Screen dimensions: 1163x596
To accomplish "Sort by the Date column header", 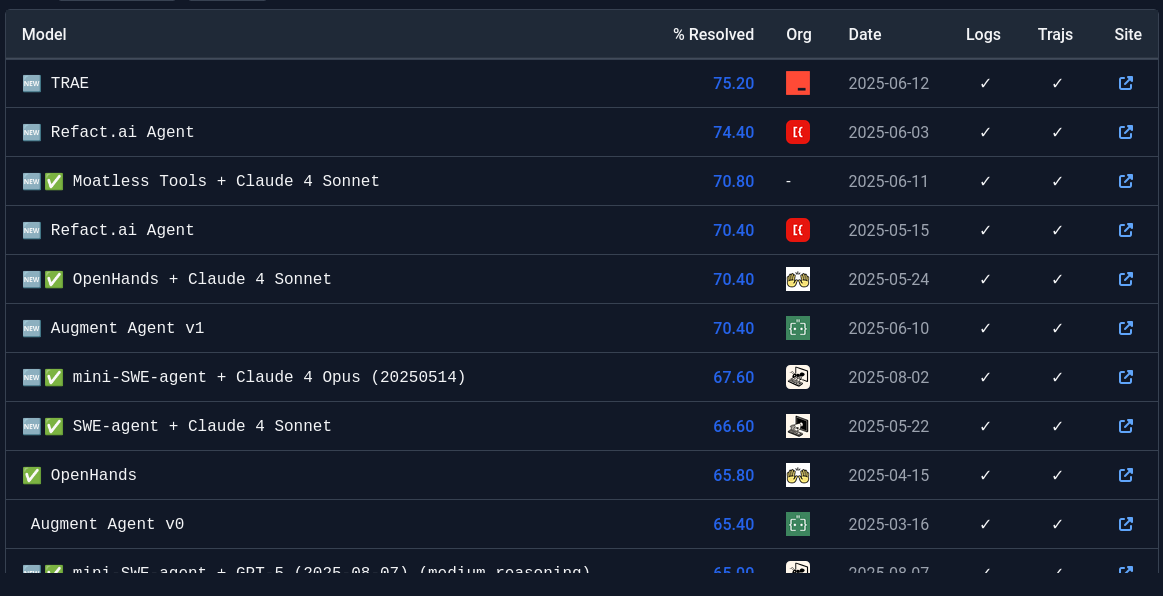I will [x=865, y=35].
